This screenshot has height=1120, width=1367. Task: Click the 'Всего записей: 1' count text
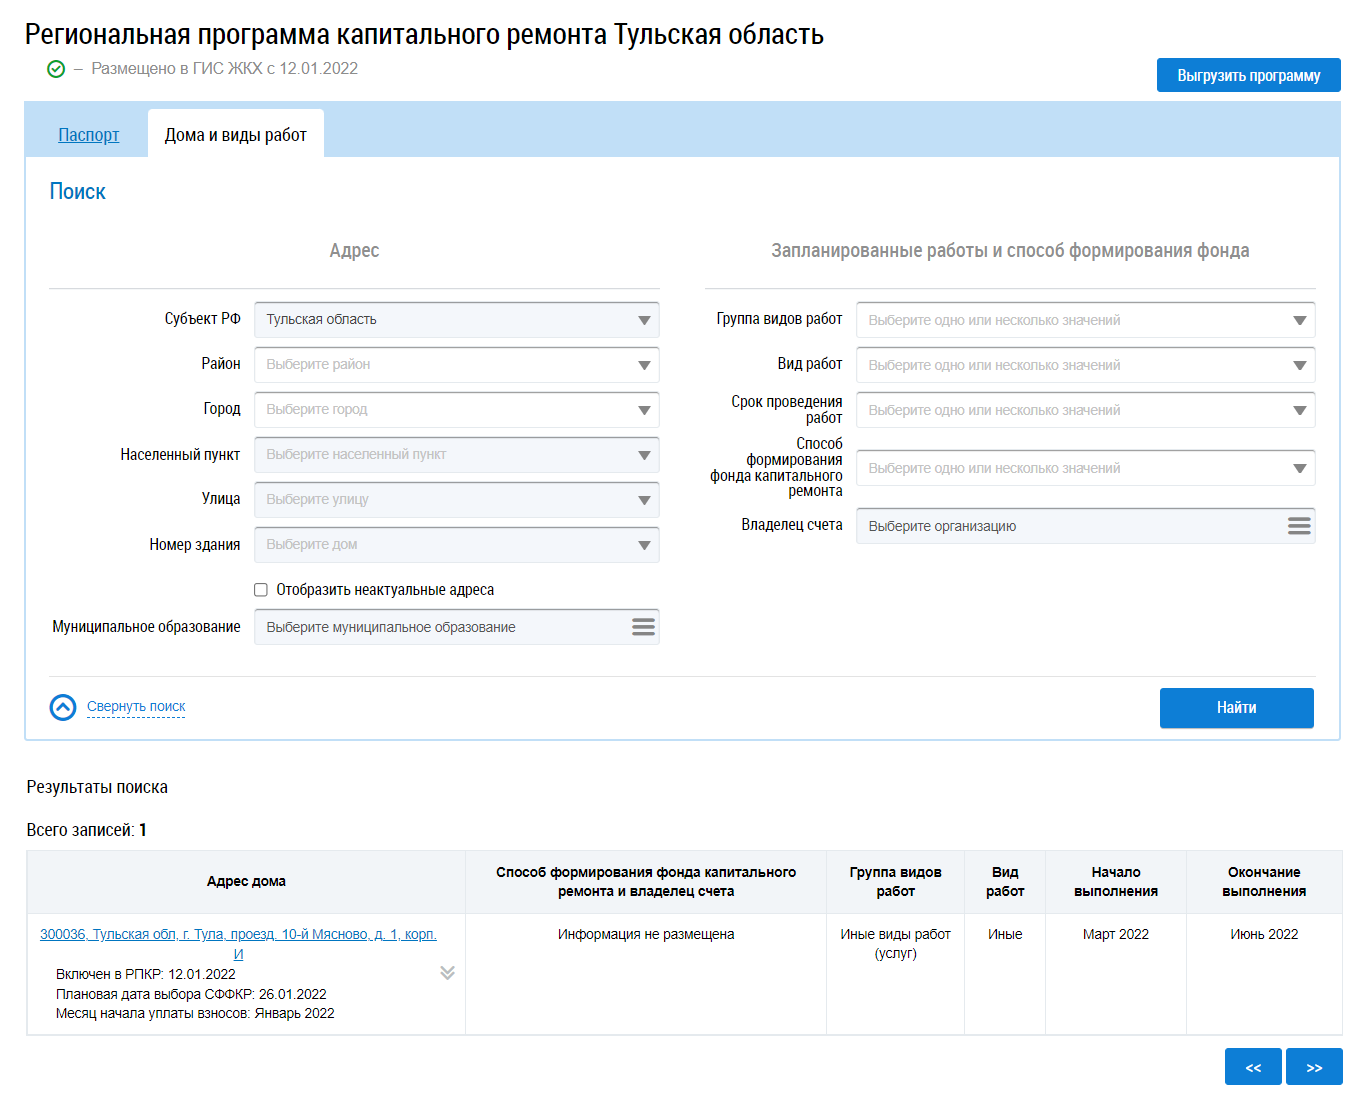coord(87,830)
